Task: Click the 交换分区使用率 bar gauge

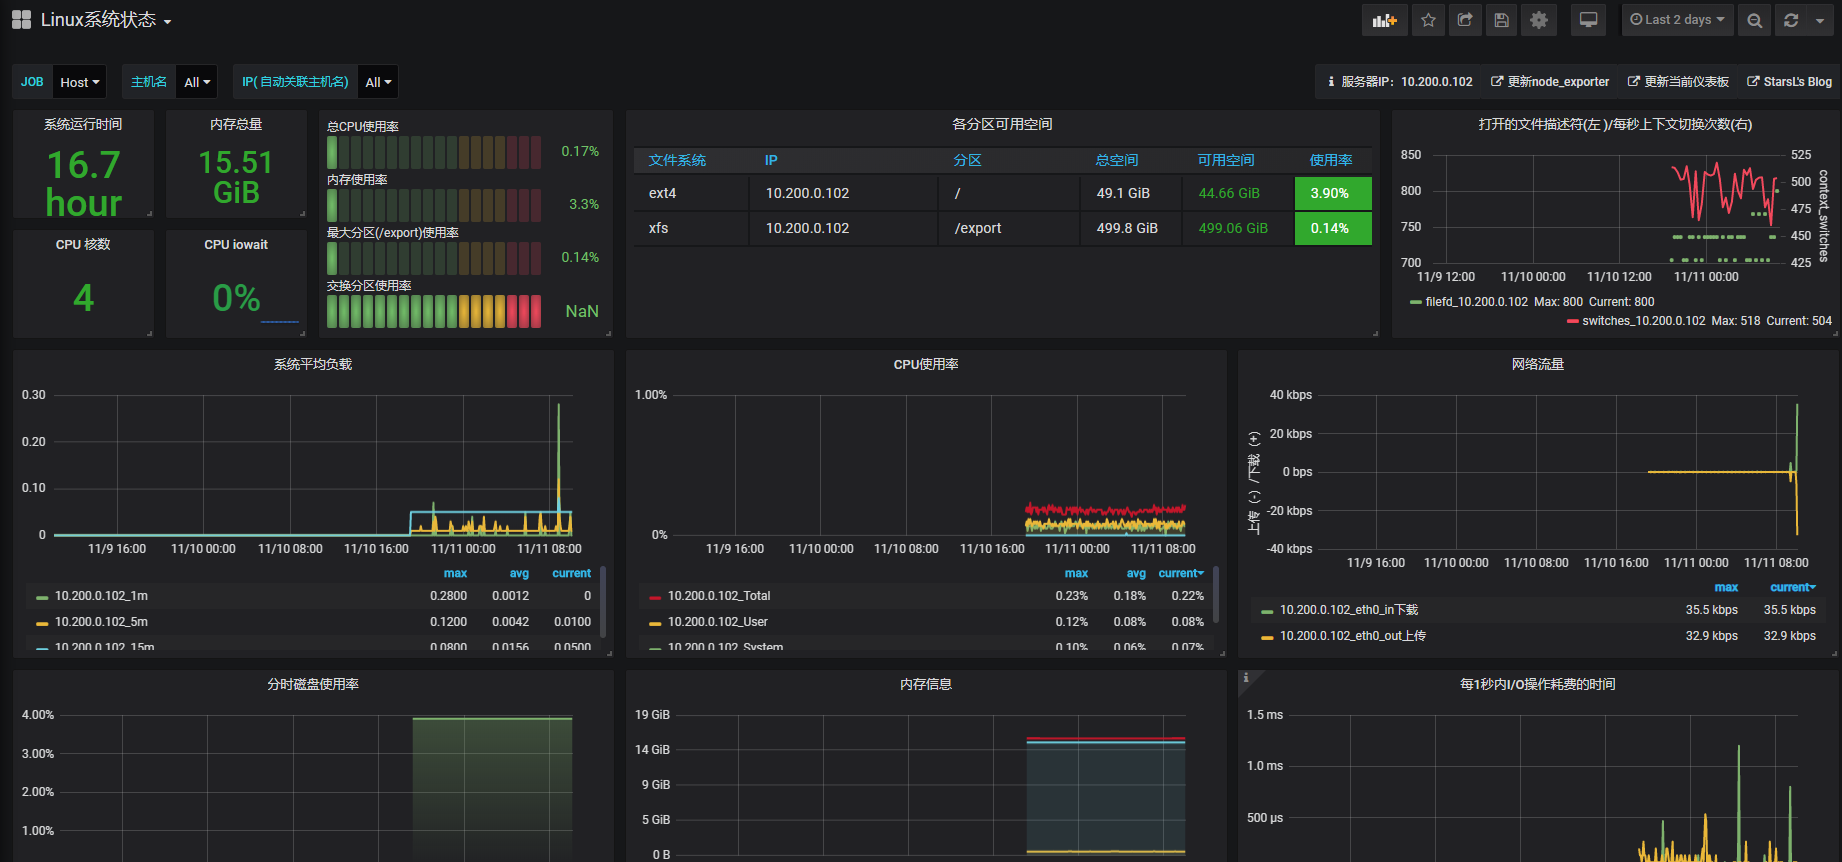Action: tap(434, 311)
